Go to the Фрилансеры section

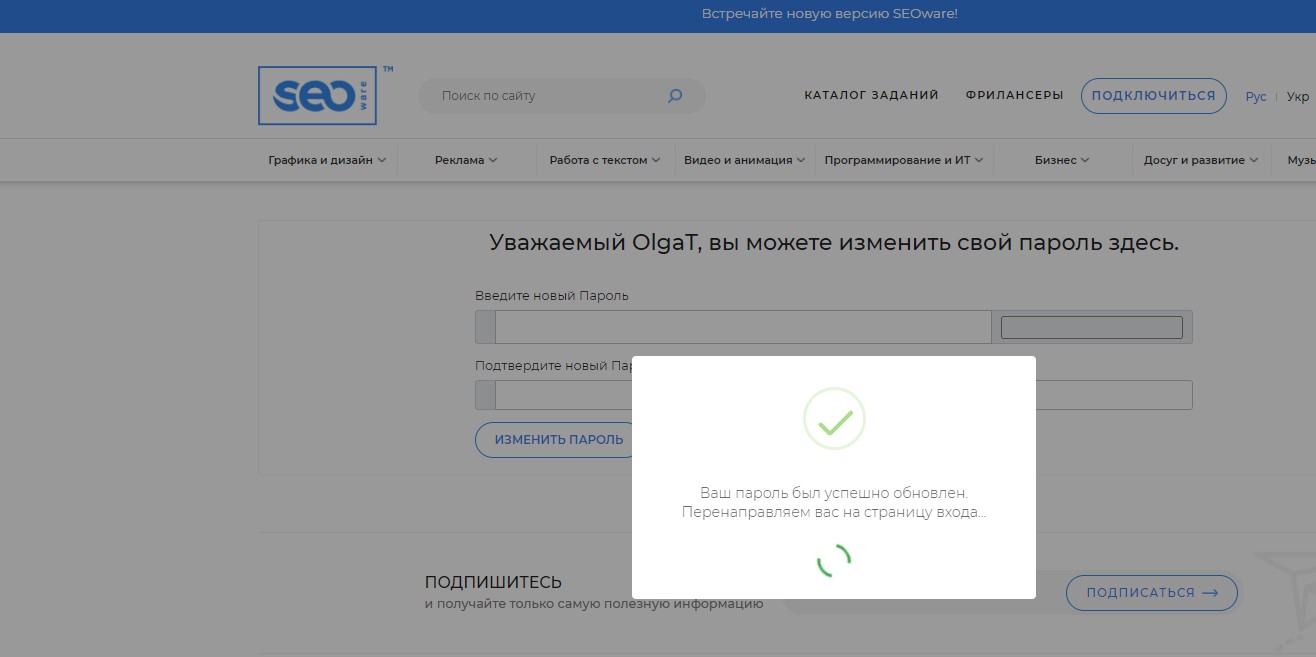[1014, 96]
